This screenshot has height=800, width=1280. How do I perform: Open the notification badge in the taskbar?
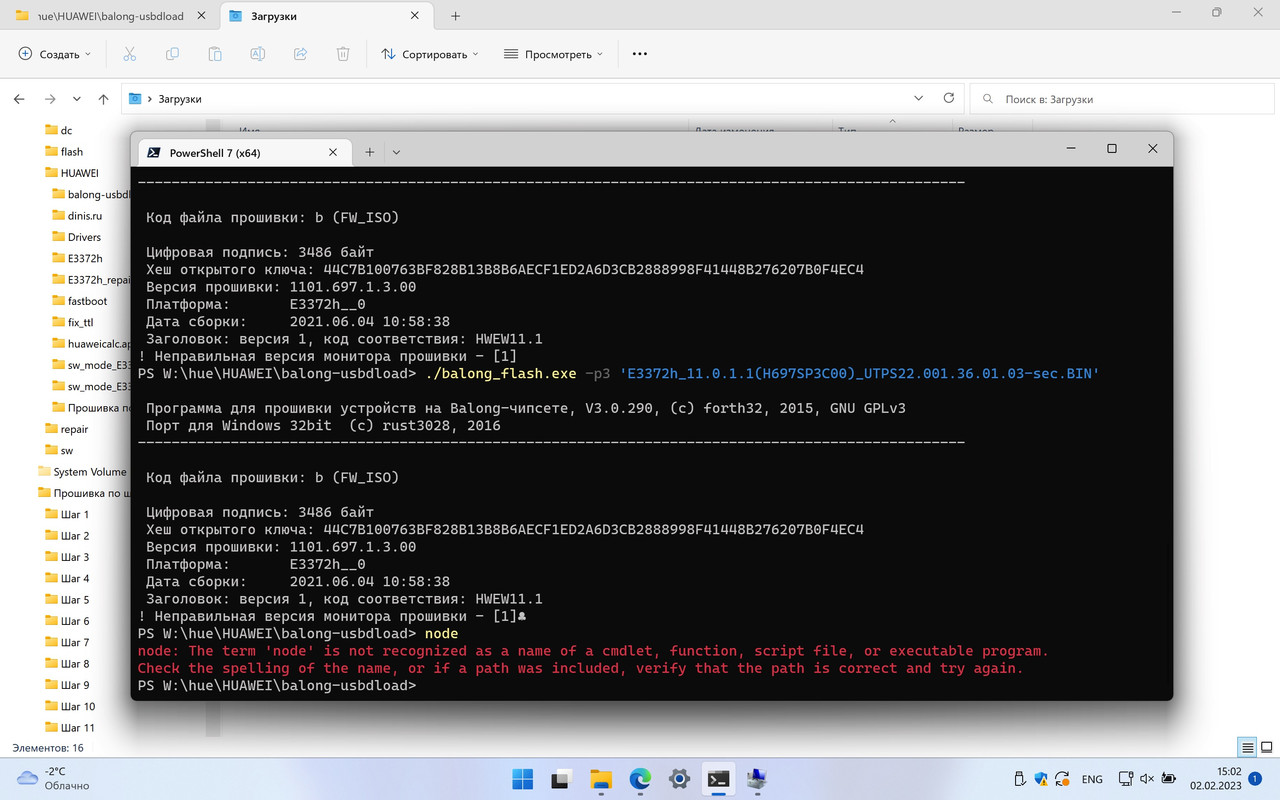[1255, 779]
